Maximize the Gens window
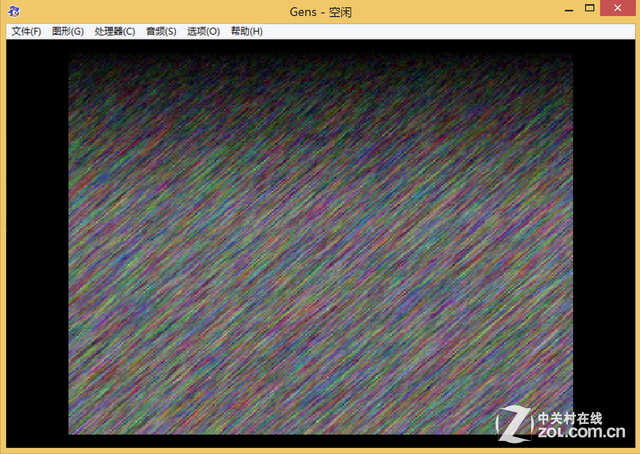 [x=589, y=8]
